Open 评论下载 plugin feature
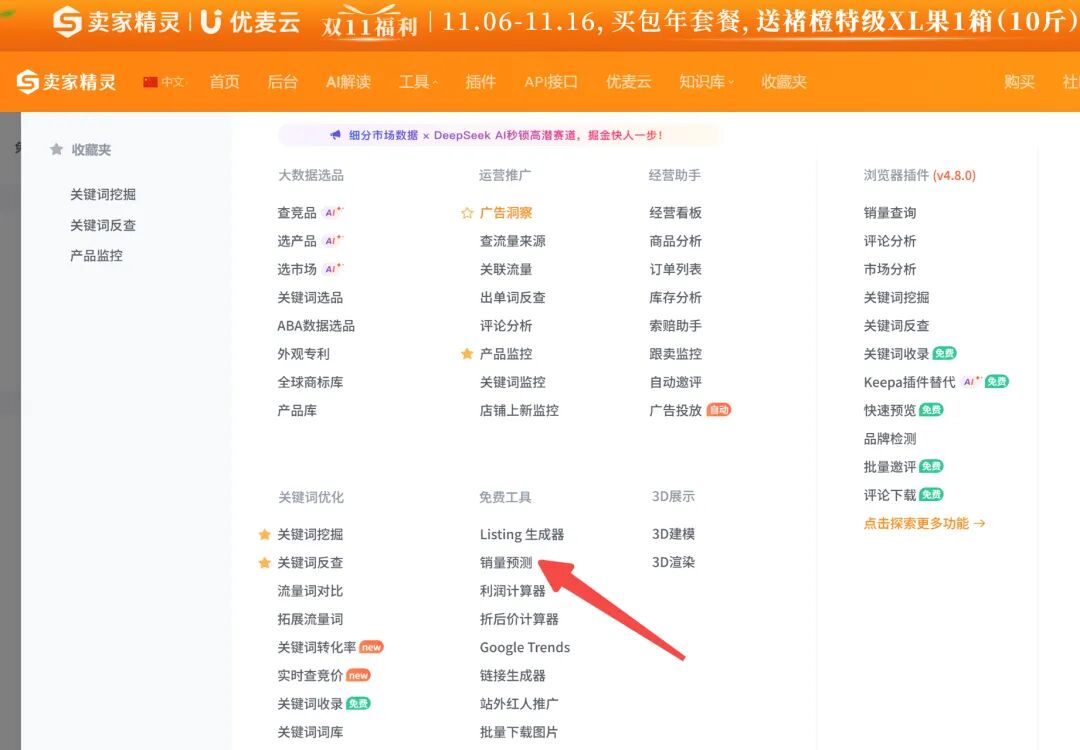1080x750 pixels. coord(890,495)
